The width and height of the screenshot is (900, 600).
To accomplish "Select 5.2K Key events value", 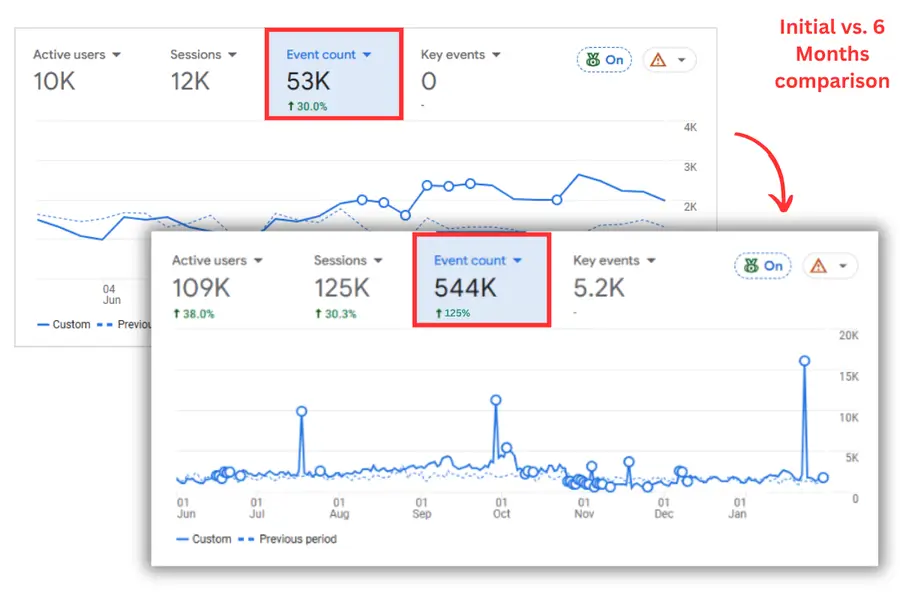I will (599, 288).
